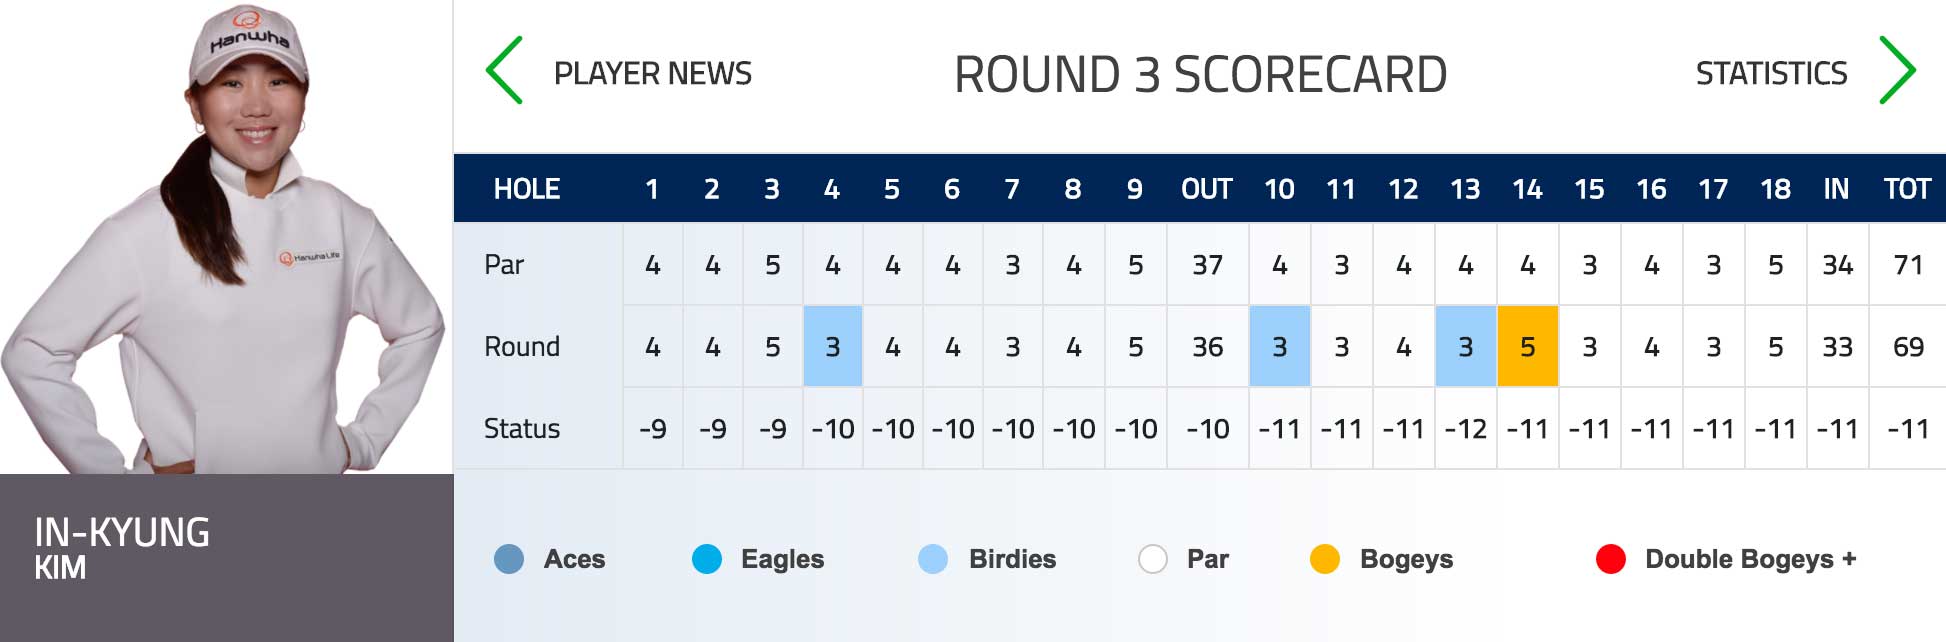
Task: Click the green right arrow chevron
Action: point(1897,70)
